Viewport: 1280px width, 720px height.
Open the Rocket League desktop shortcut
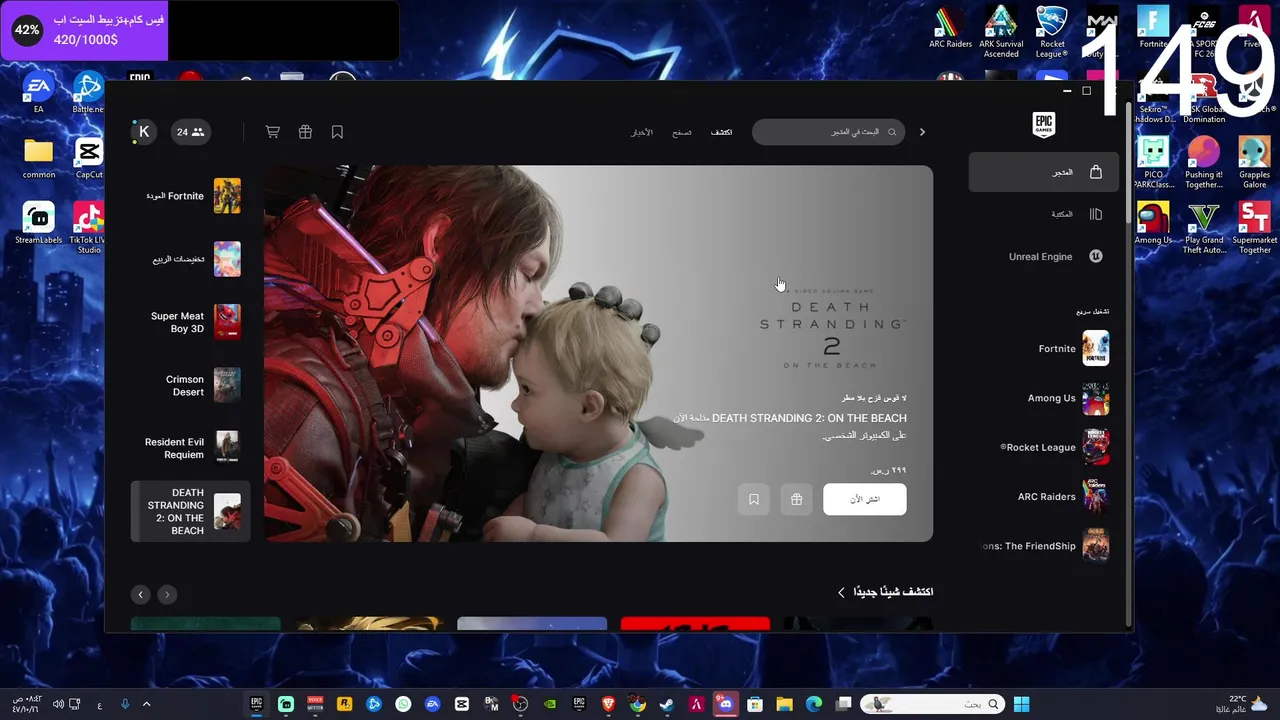click(1052, 32)
